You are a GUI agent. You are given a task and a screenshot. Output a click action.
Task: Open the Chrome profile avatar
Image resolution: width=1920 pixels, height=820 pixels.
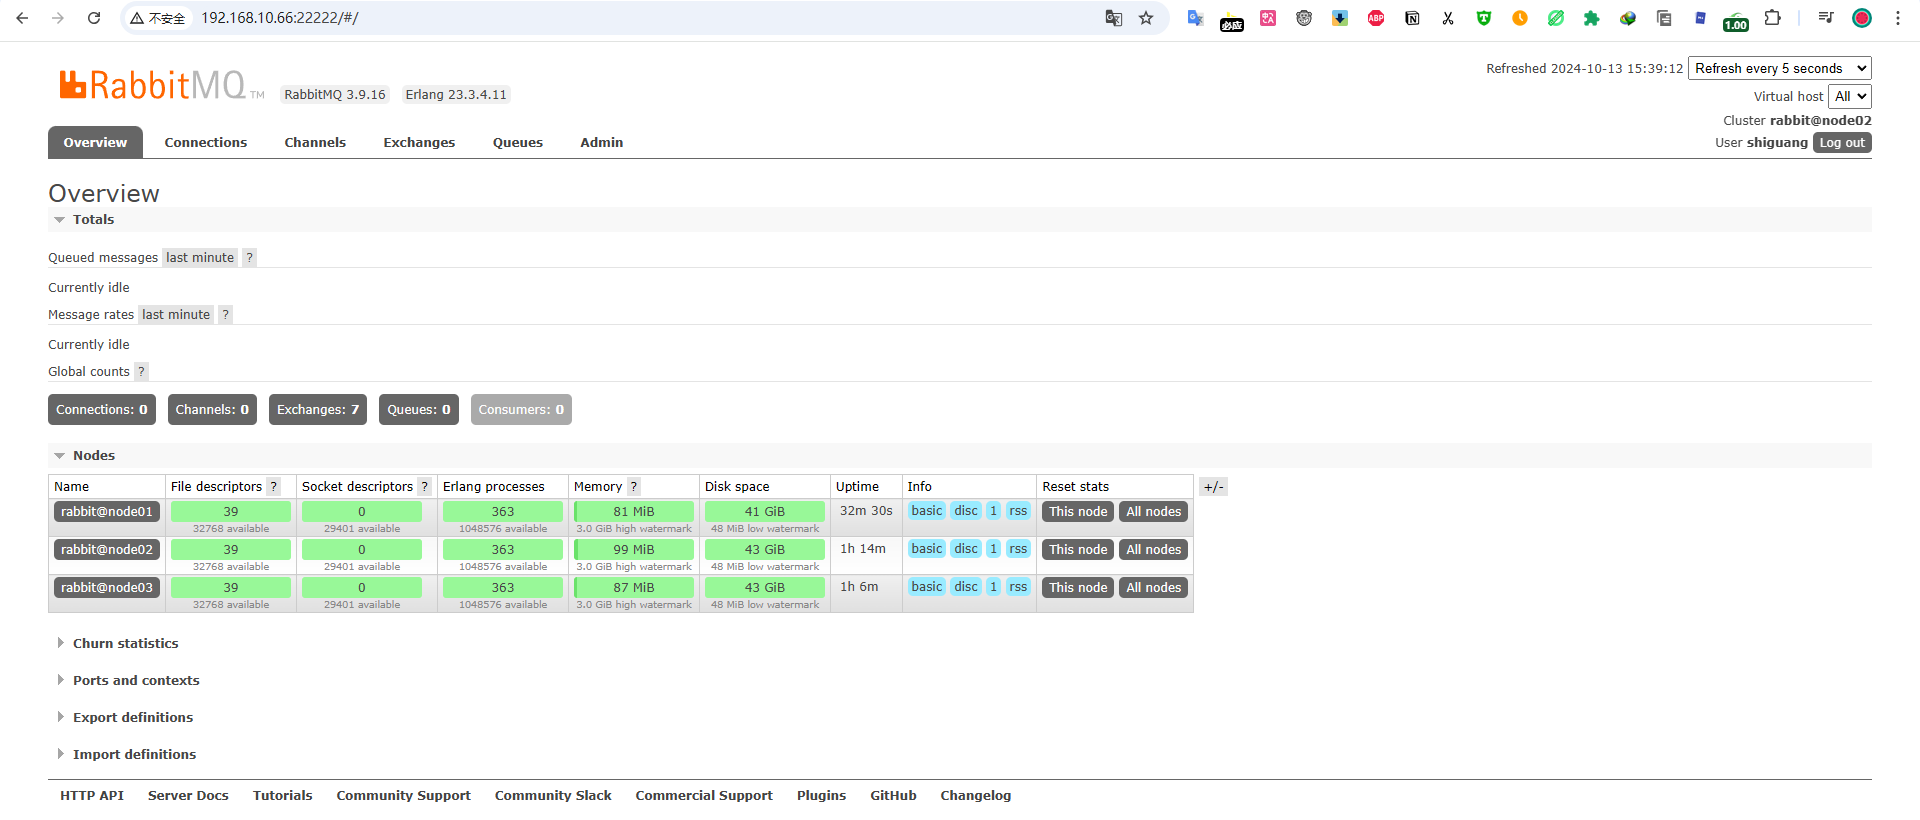1862,18
